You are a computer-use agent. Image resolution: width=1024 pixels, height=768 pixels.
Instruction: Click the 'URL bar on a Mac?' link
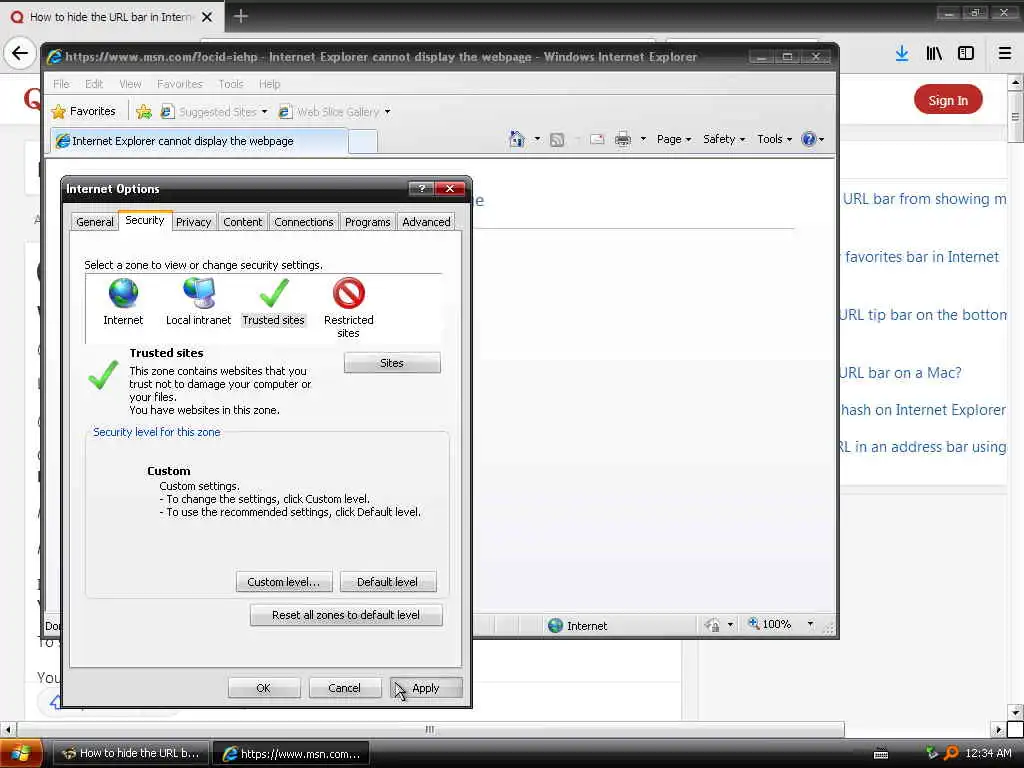tap(900, 373)
